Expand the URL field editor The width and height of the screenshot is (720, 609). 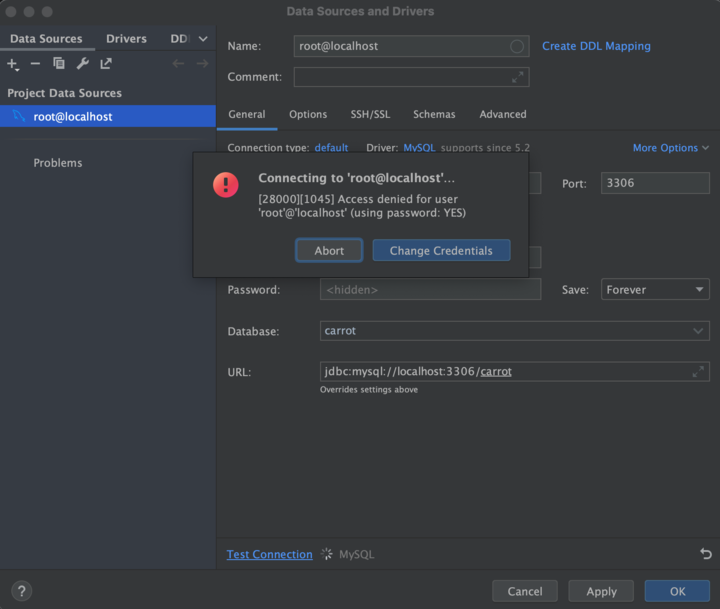698,372
